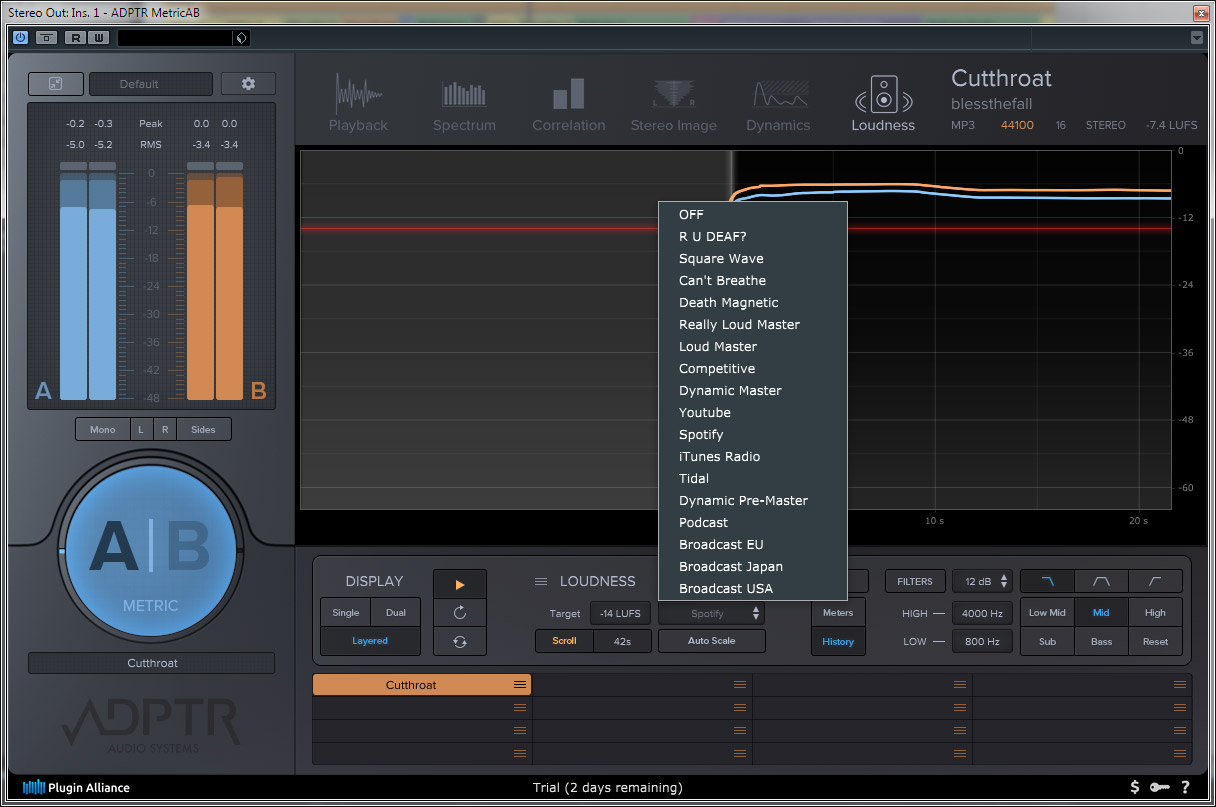Viewport: 1216px width, 807px height.
Task: Solo the L channel
Action: (x=141, y=429)
